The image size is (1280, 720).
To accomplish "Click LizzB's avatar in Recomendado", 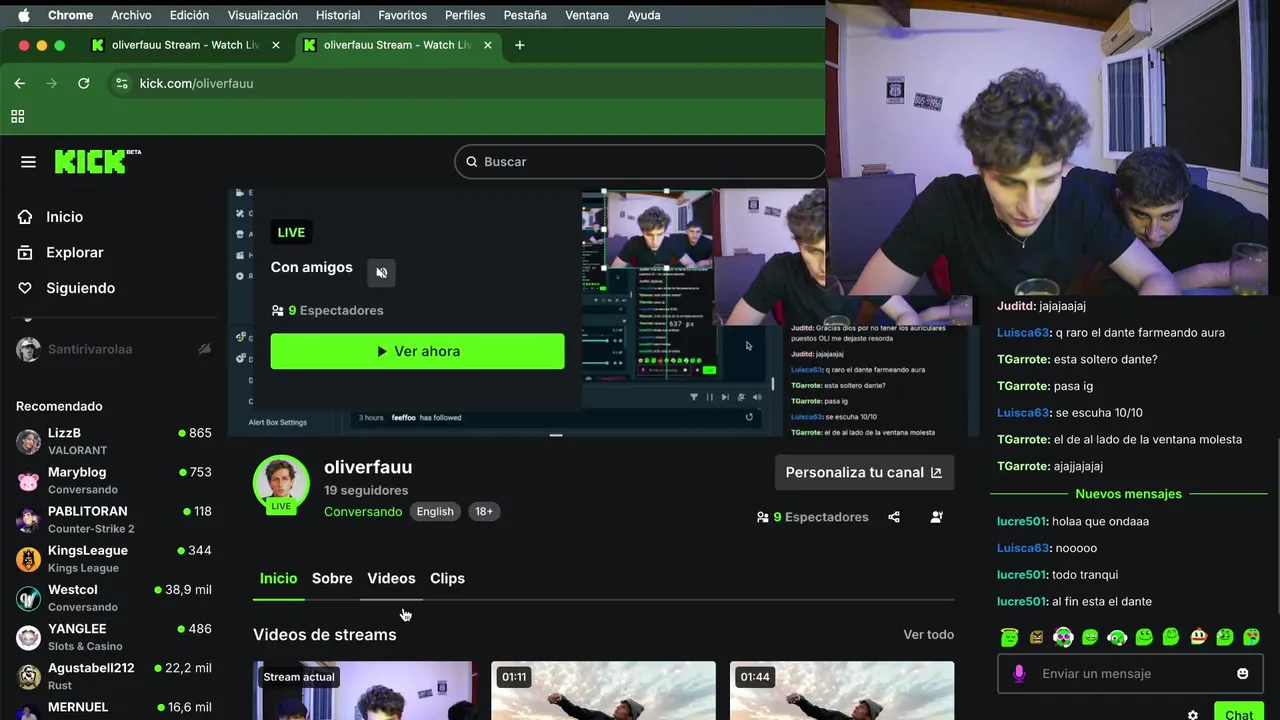I will click(x=29, y=441).
